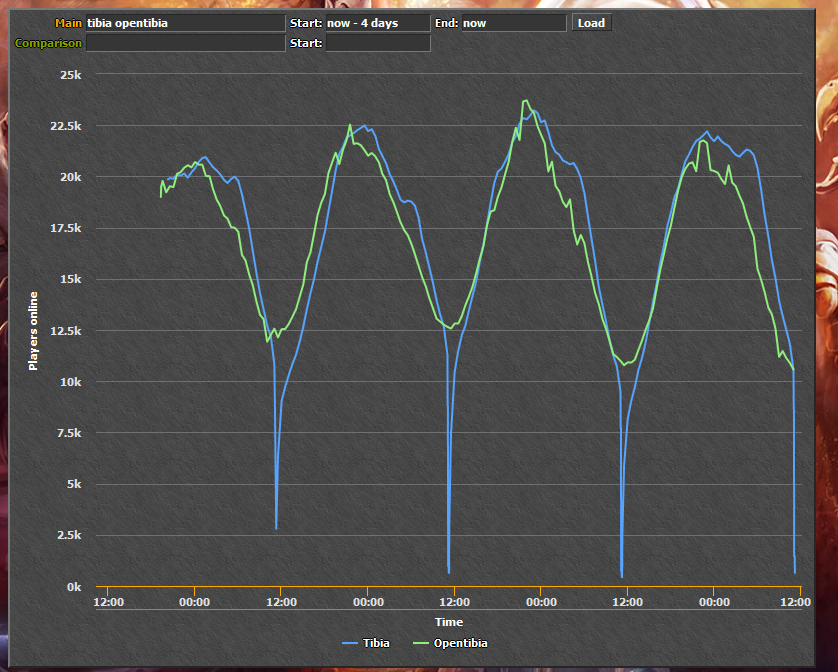
Task: Click the Main label text
Action: (68, 23)
